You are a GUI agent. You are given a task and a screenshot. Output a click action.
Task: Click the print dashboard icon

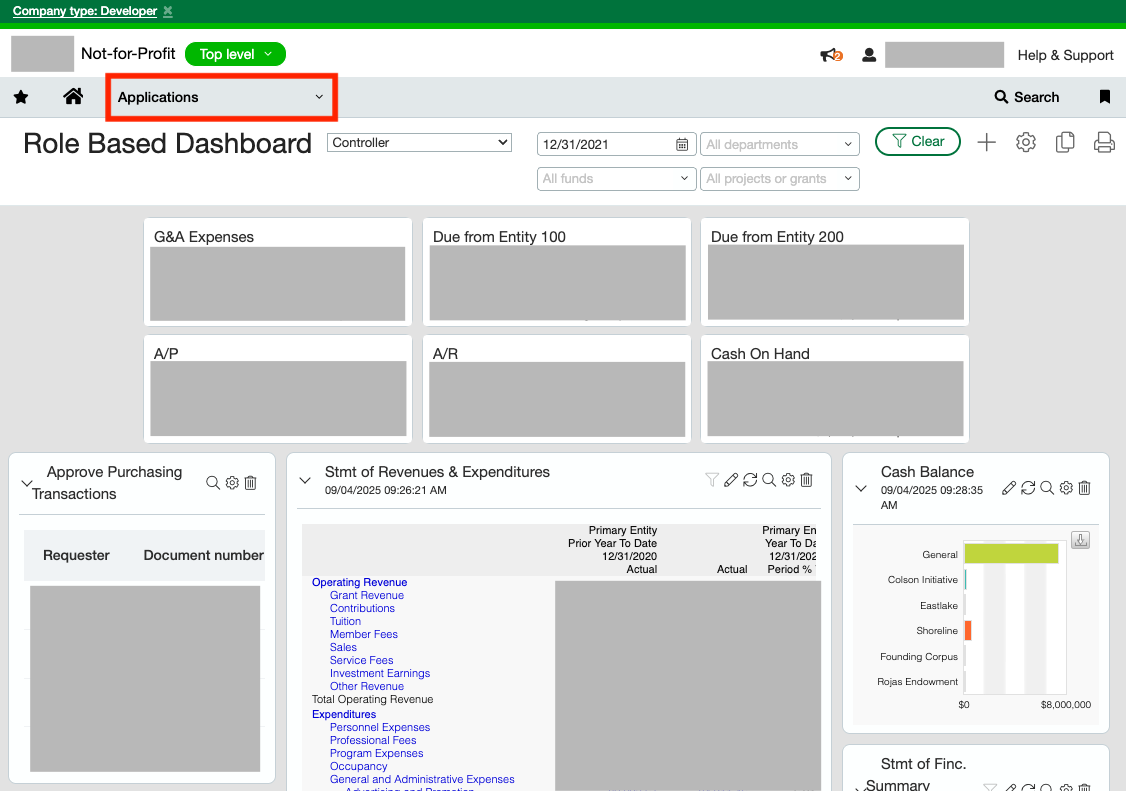point(1104,142)
